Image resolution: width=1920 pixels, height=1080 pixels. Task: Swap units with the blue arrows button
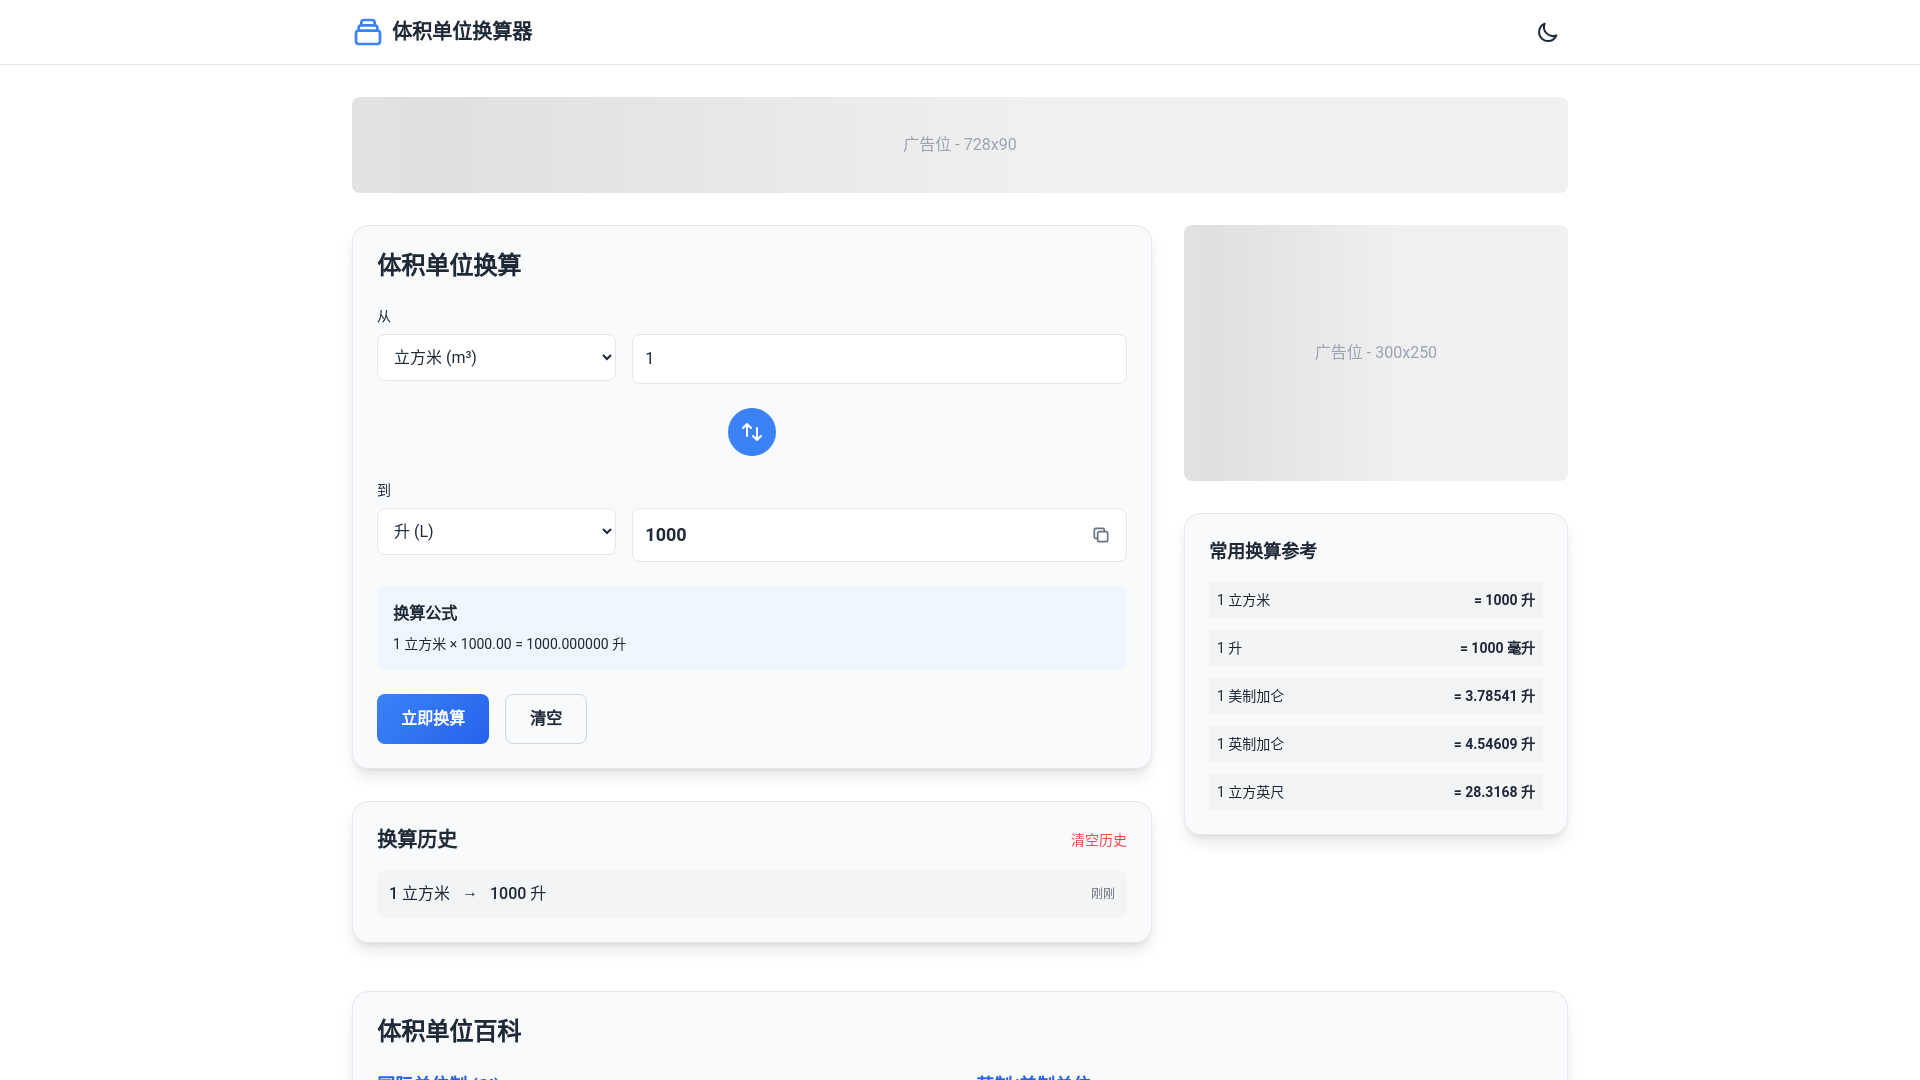(752, 432)
